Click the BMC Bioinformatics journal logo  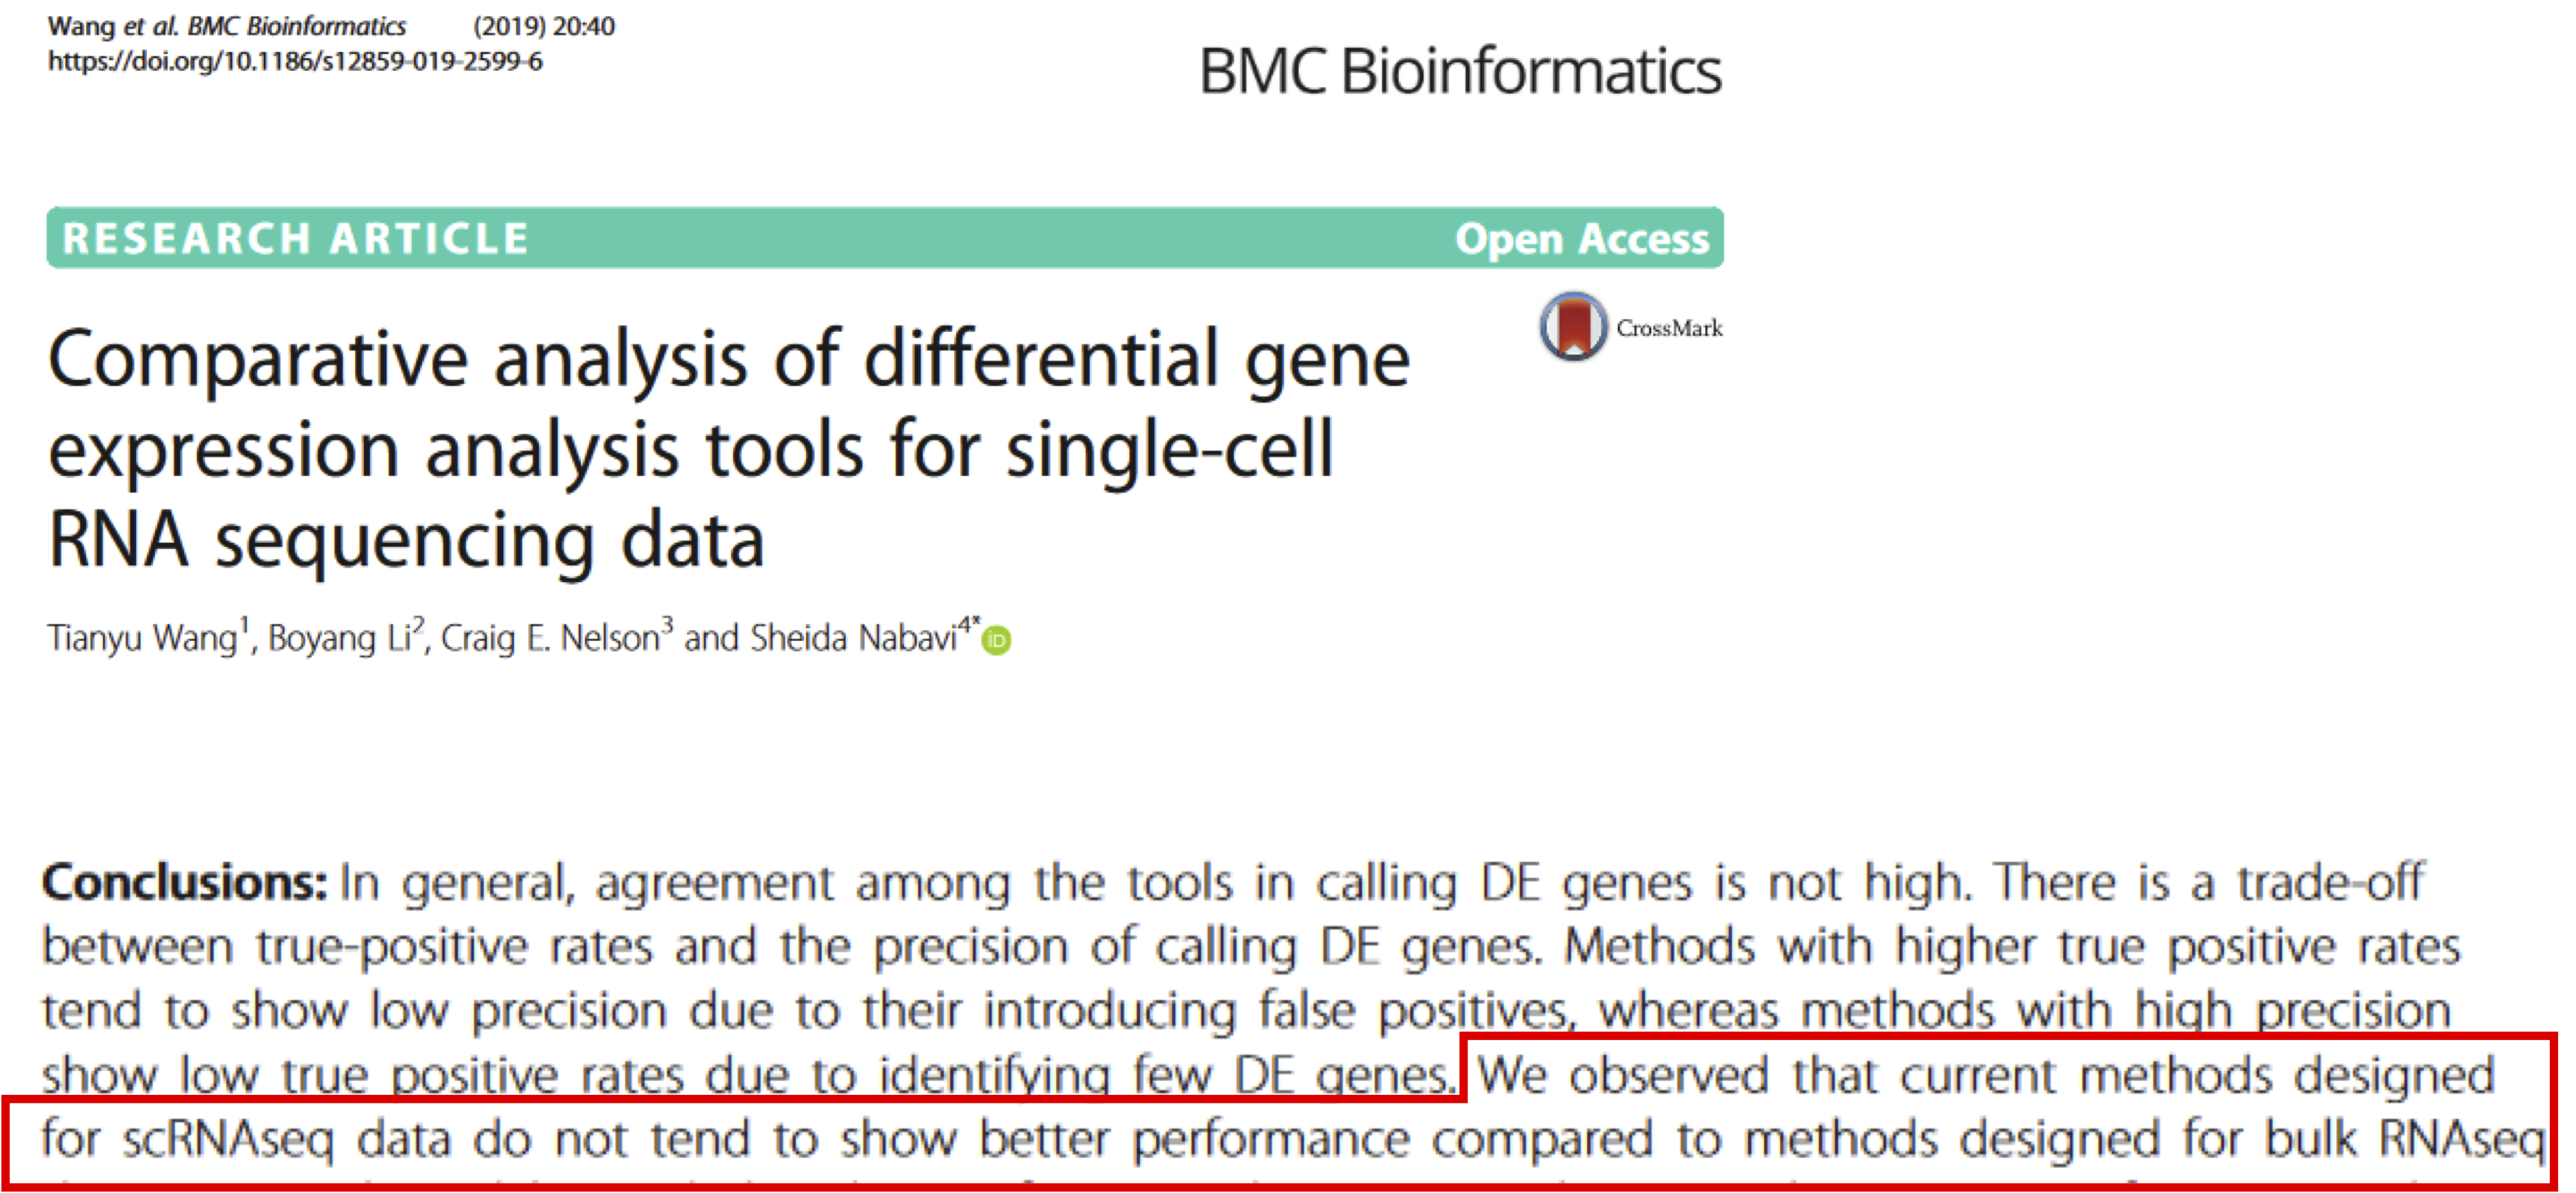(1460, 71)
